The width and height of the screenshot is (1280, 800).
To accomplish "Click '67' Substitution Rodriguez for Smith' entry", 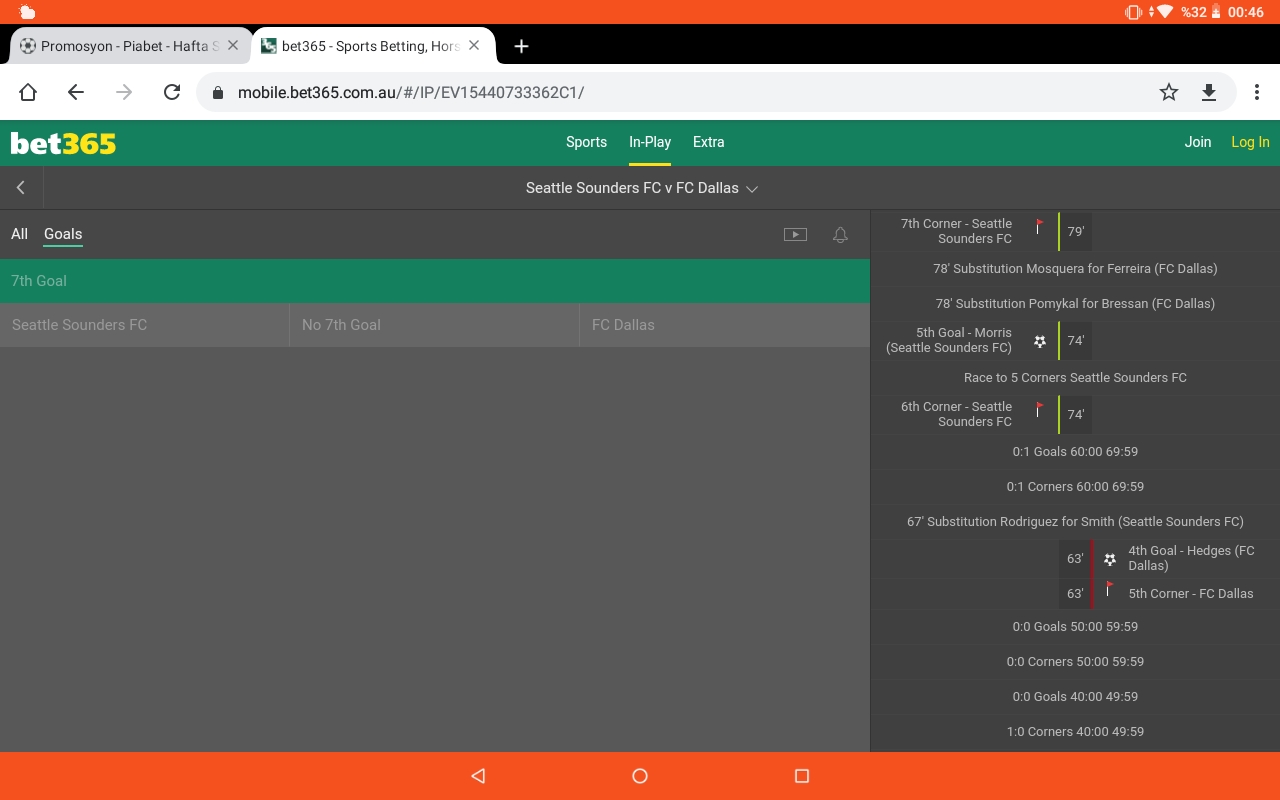I will click(1075, 522).
